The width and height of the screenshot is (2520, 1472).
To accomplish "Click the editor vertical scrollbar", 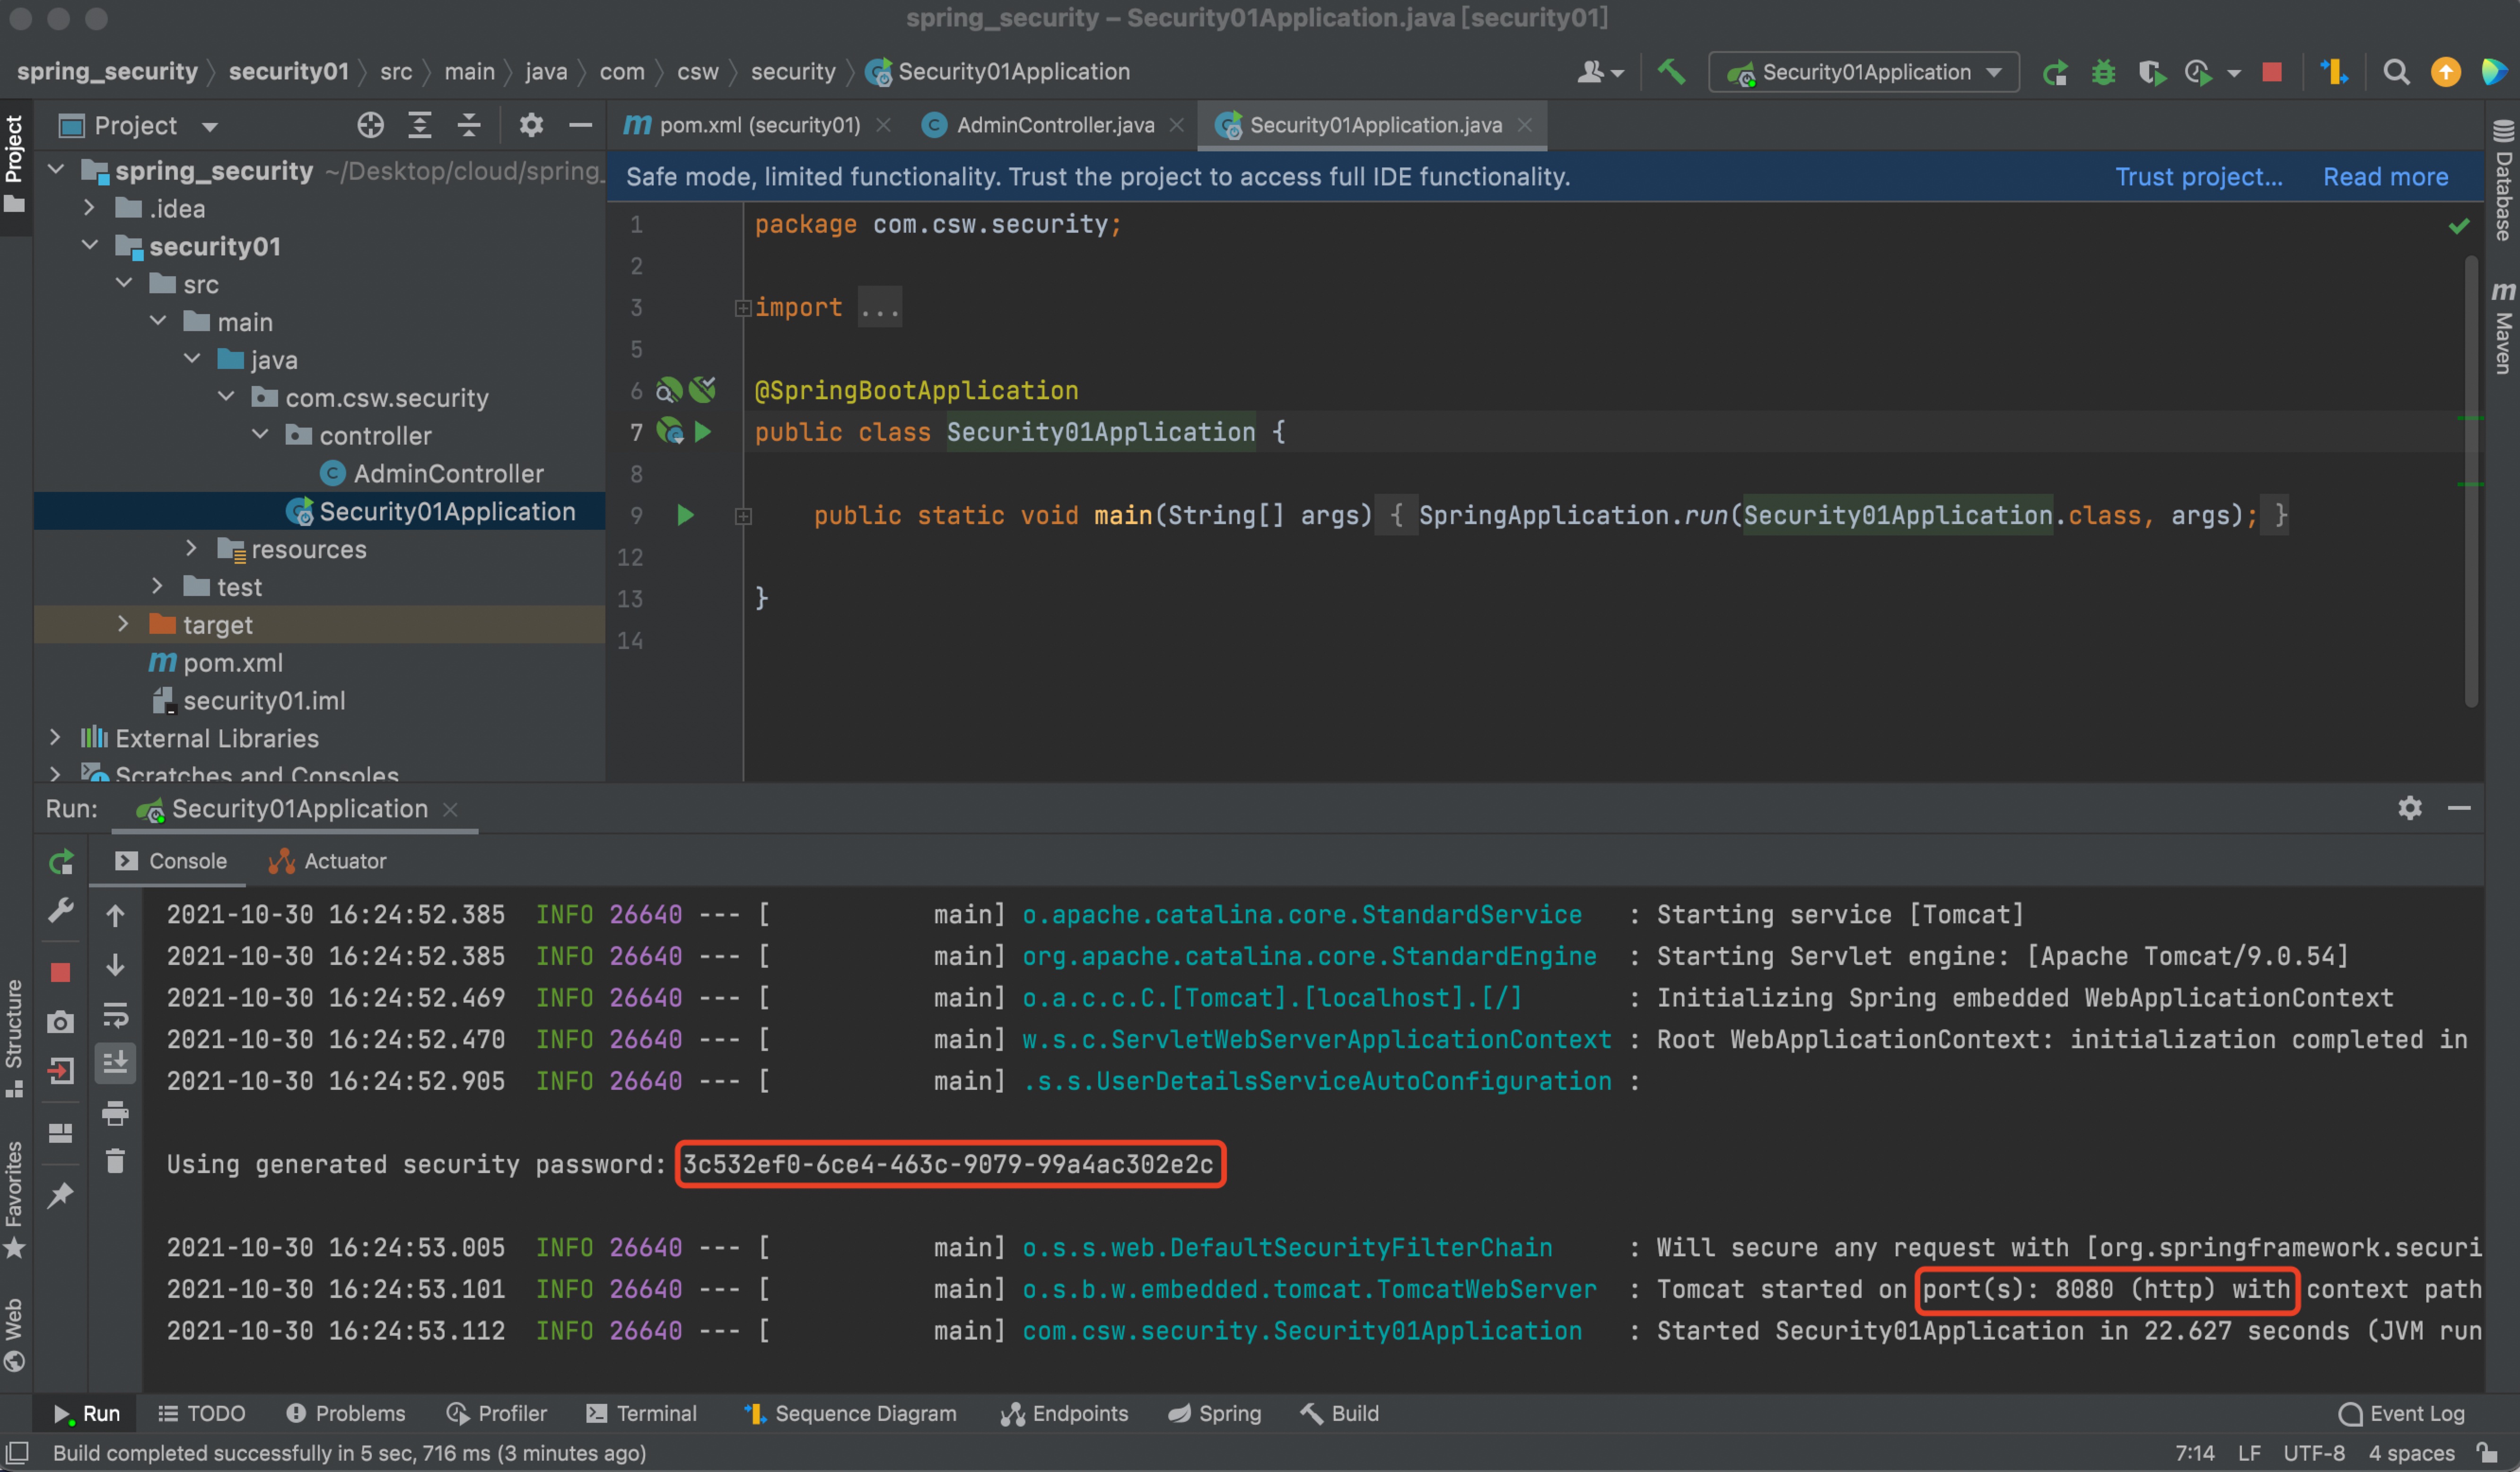I will (2470, 480).
